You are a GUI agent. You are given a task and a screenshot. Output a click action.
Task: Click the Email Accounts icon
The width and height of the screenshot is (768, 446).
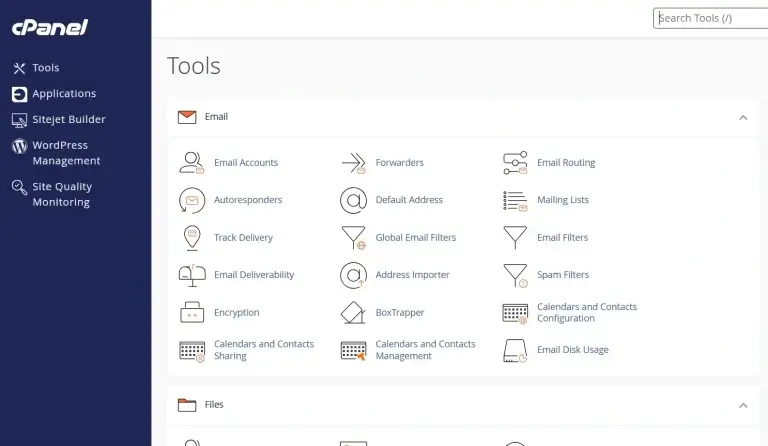click(x=191, y=163)
